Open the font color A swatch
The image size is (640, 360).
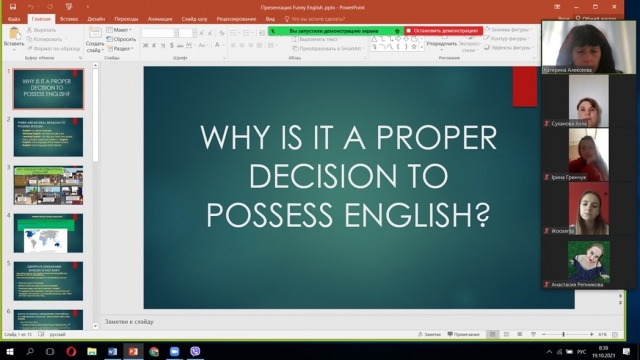click(x=218, y=45)
